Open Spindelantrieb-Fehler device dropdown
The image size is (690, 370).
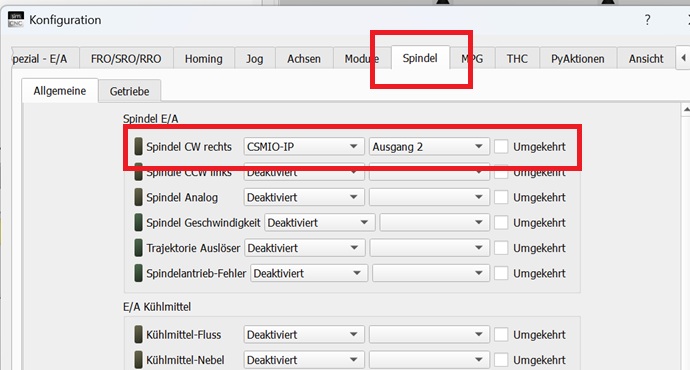pos(309,273)
